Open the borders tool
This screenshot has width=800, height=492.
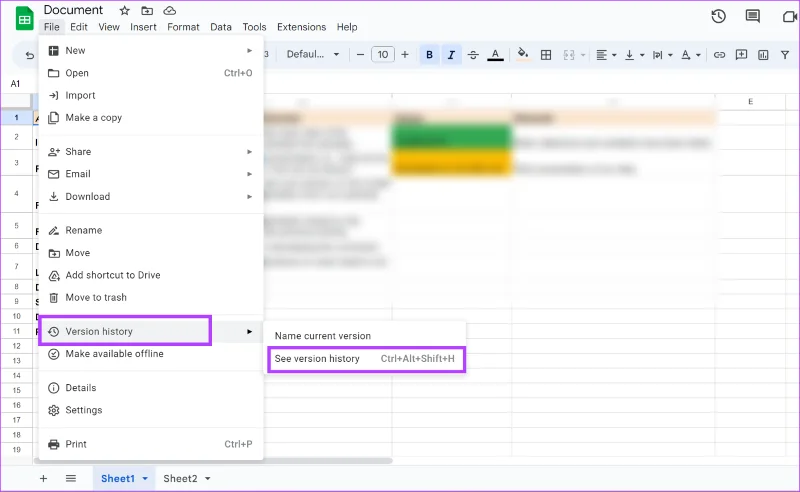pyautogui.click(x=546, y=55)
